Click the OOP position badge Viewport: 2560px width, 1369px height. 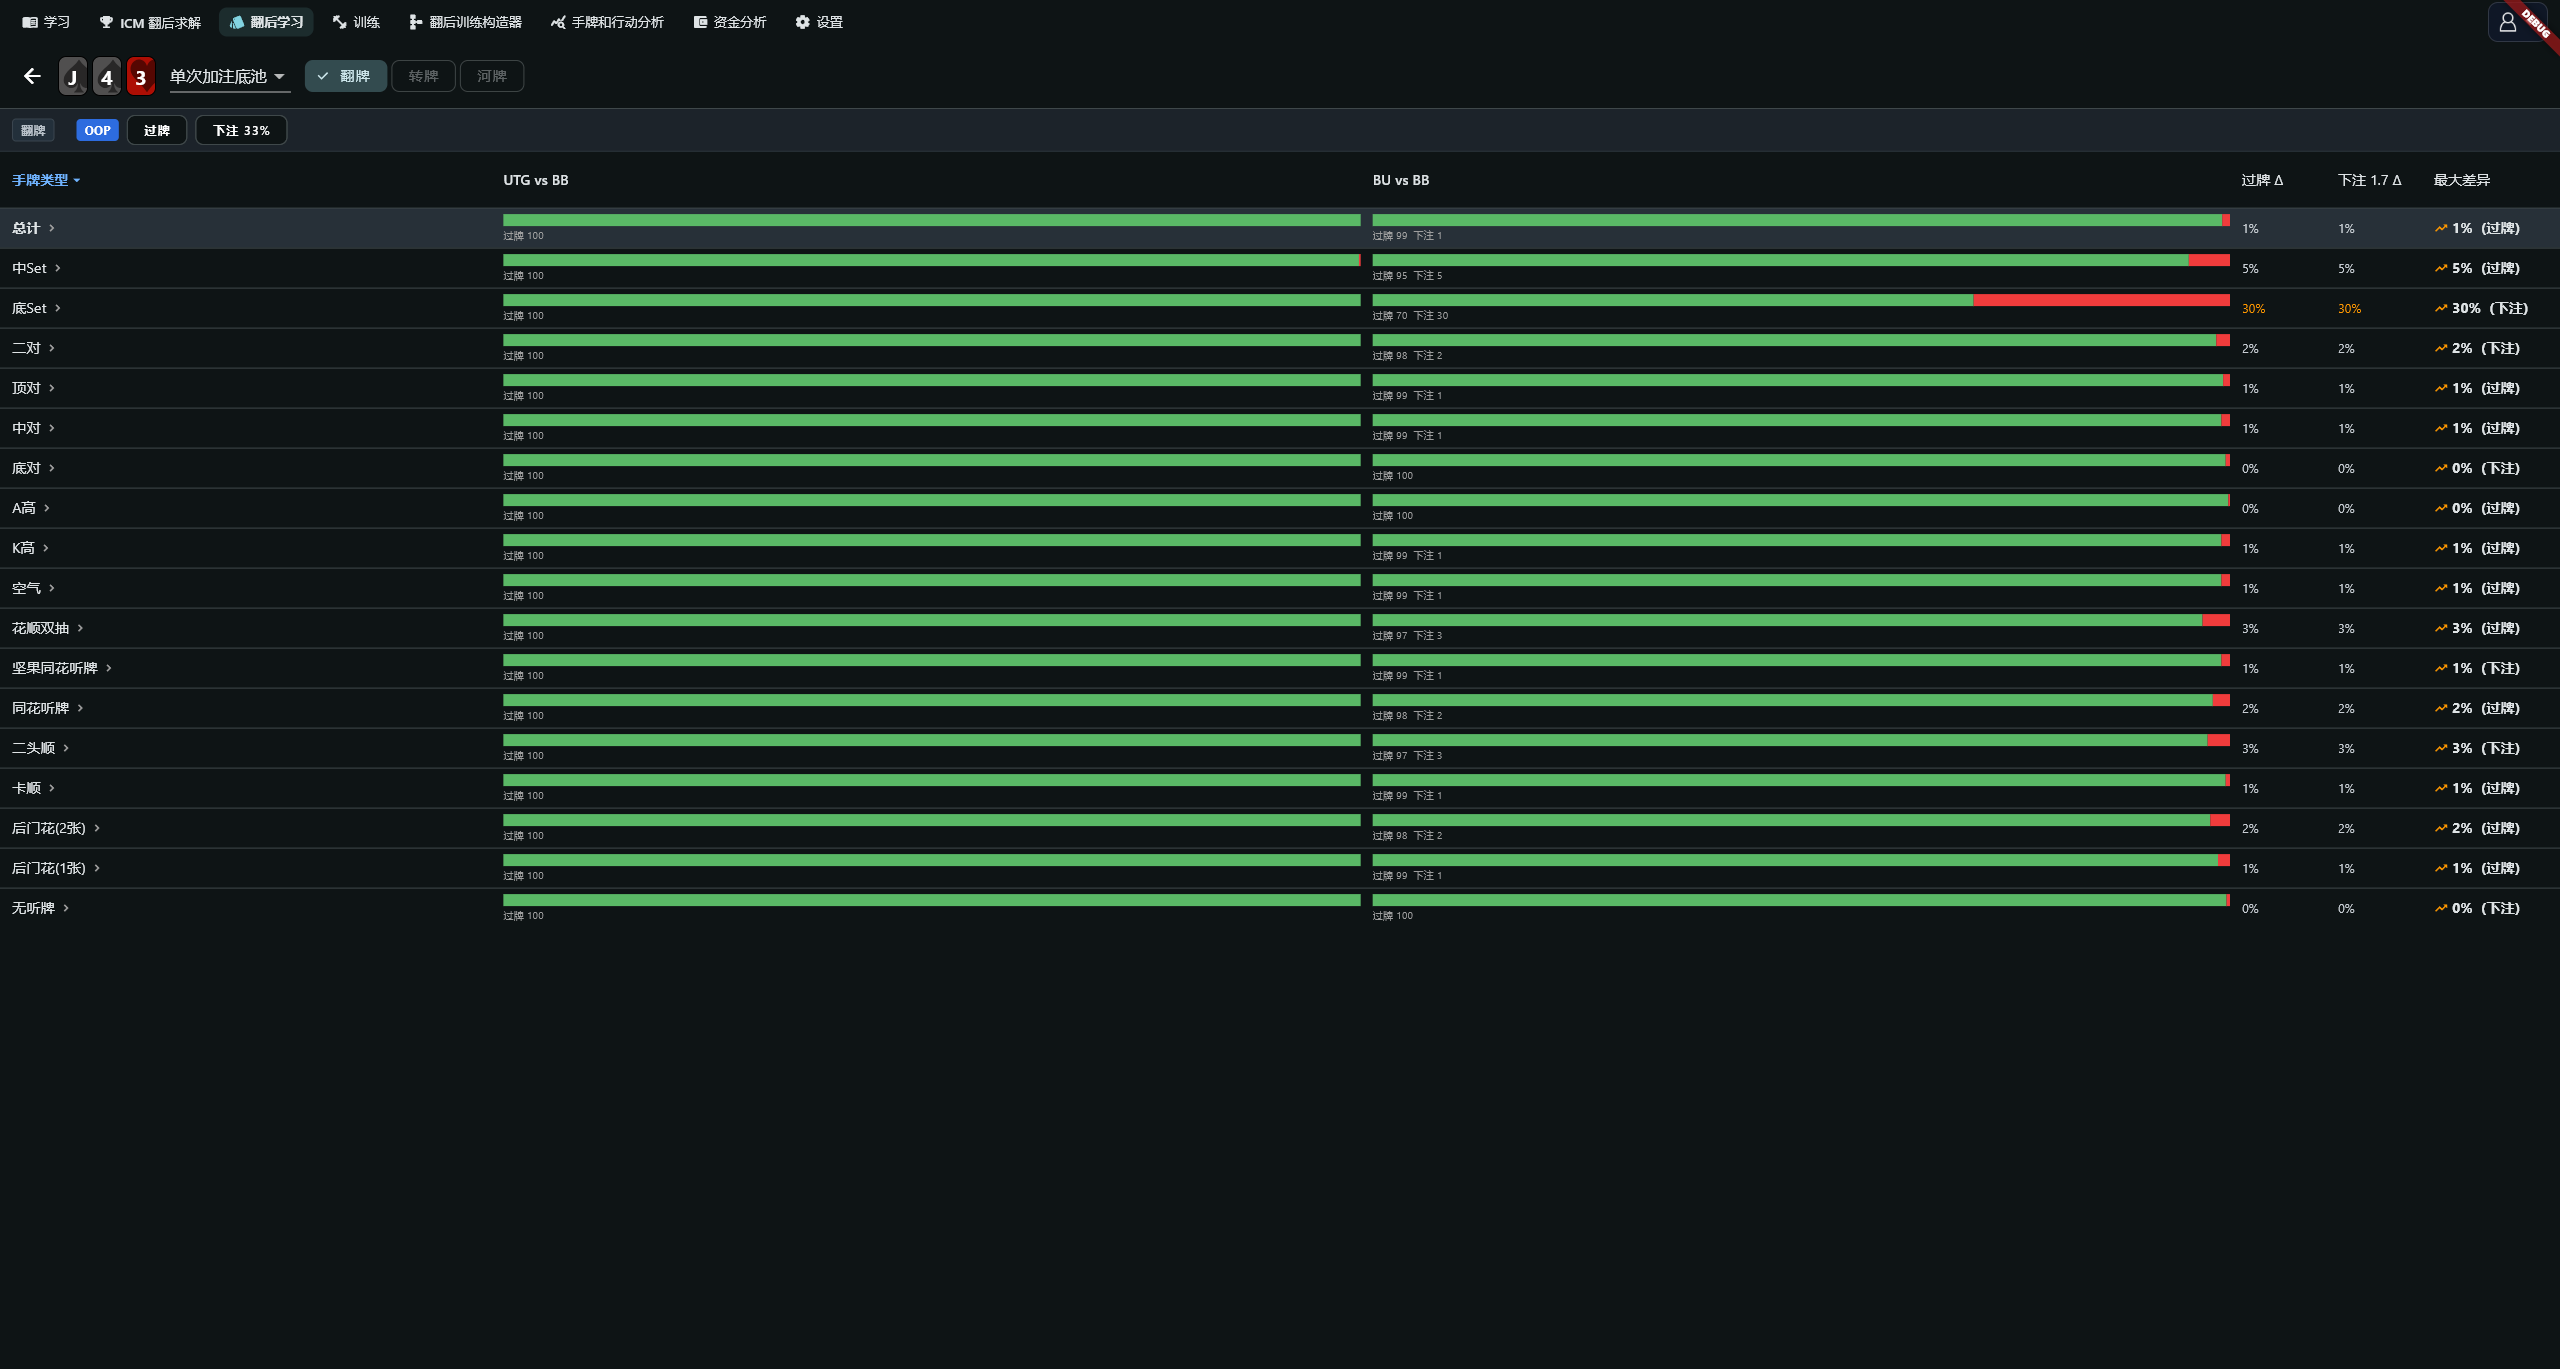click(97, 130)
